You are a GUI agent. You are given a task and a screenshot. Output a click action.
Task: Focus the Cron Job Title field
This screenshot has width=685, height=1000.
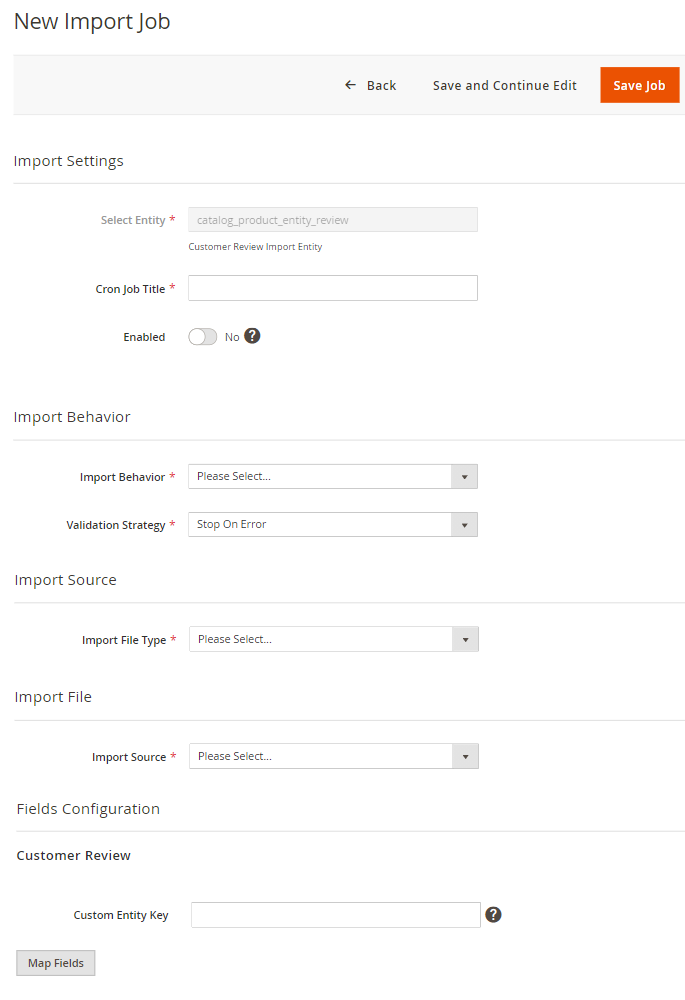tap(333, 288)
